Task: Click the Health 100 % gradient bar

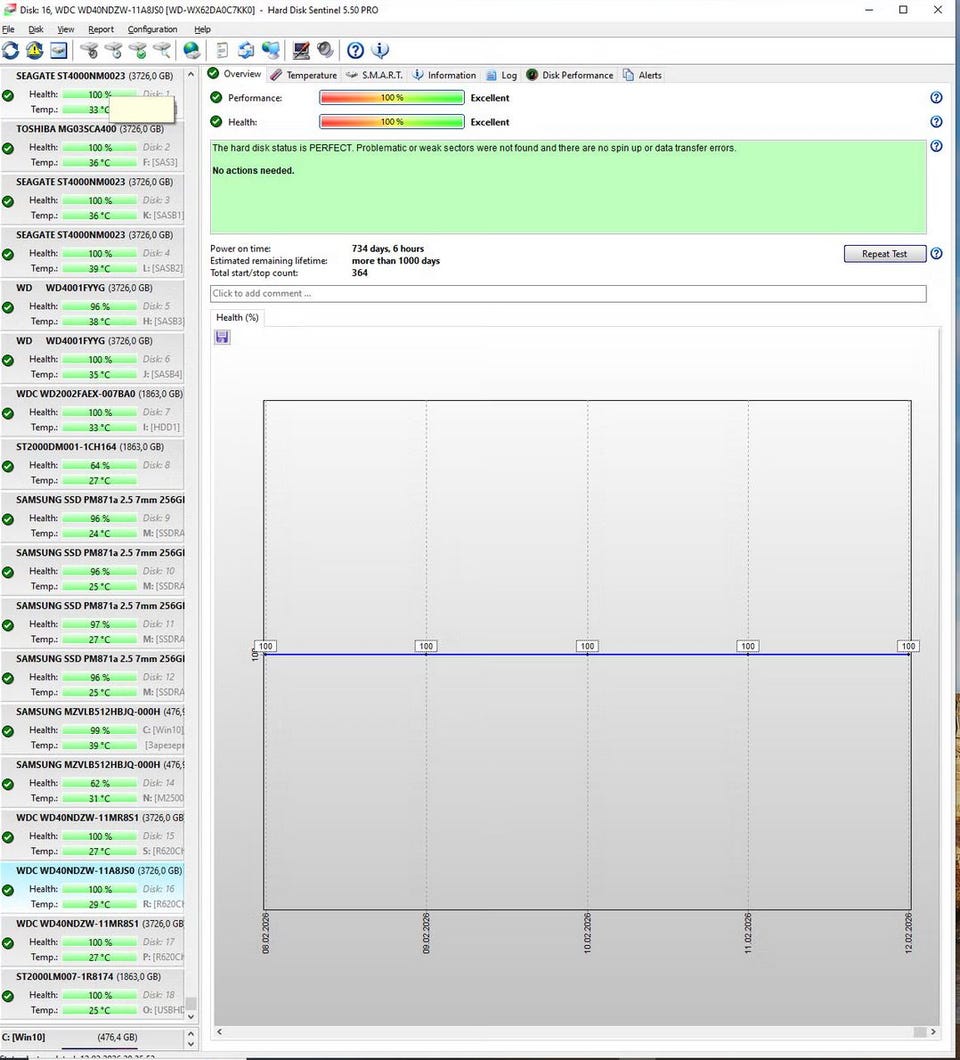Action: tap(391, 122)
